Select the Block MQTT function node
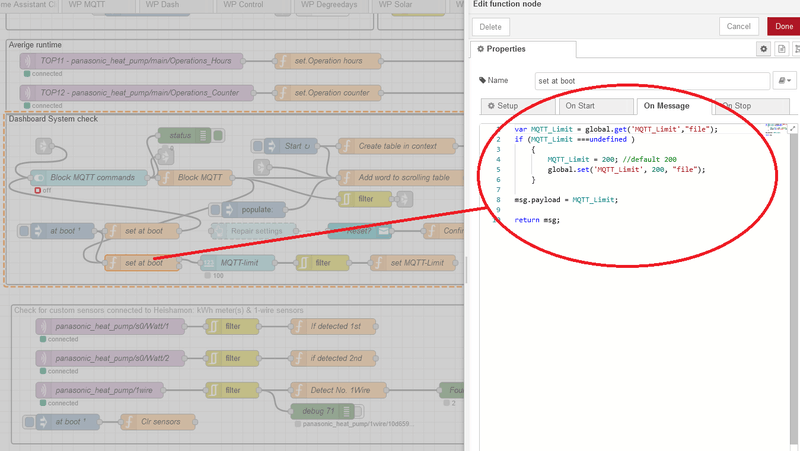 click(x=200, y=177)
